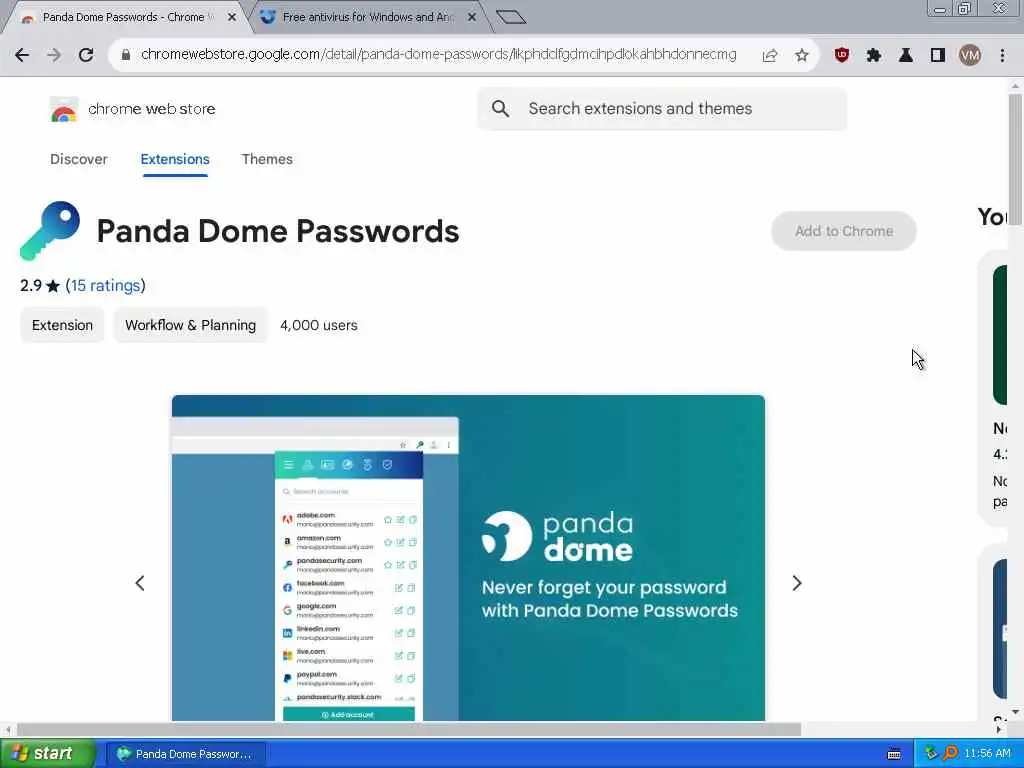Share this page via share icon
The height and width of the screenshot is (768, 1024).
point(770,56)
